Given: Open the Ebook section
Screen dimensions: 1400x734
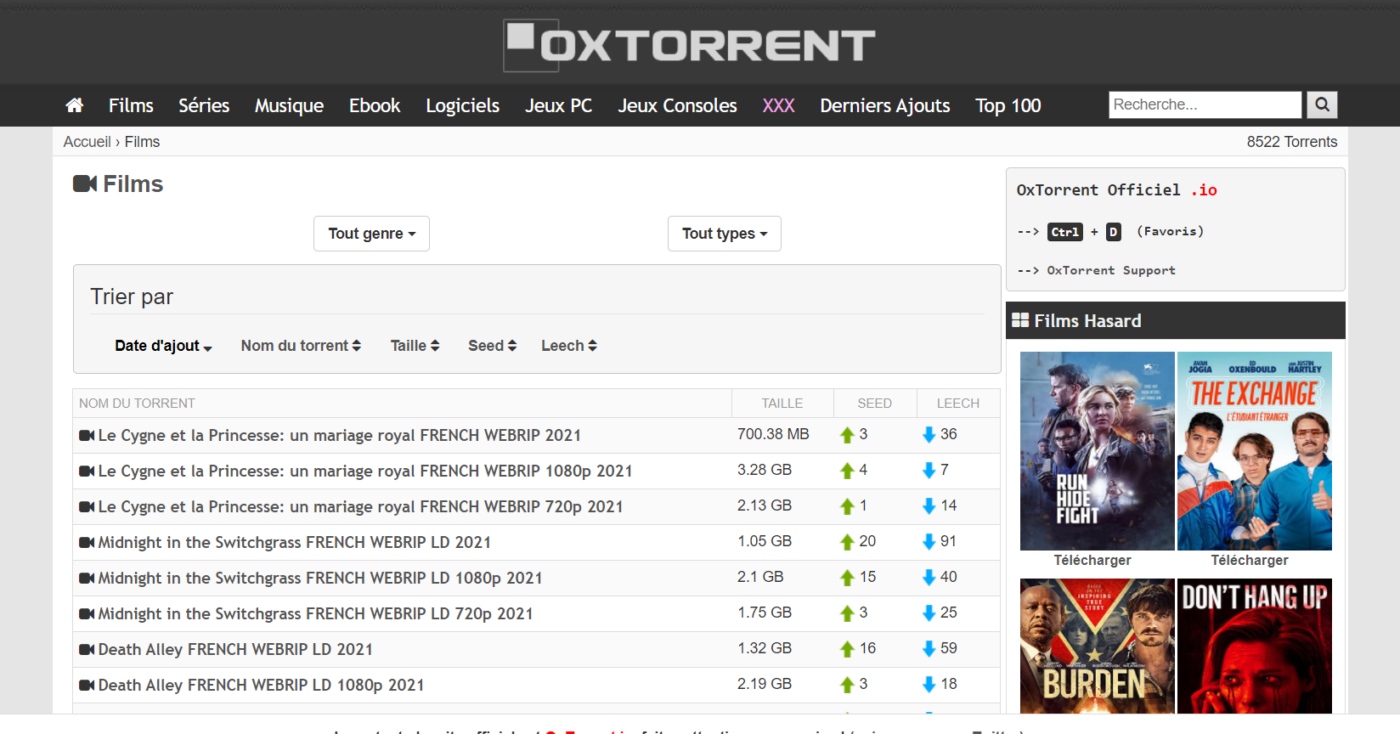Looking at the screenshot, I should (x=375, y=105).
